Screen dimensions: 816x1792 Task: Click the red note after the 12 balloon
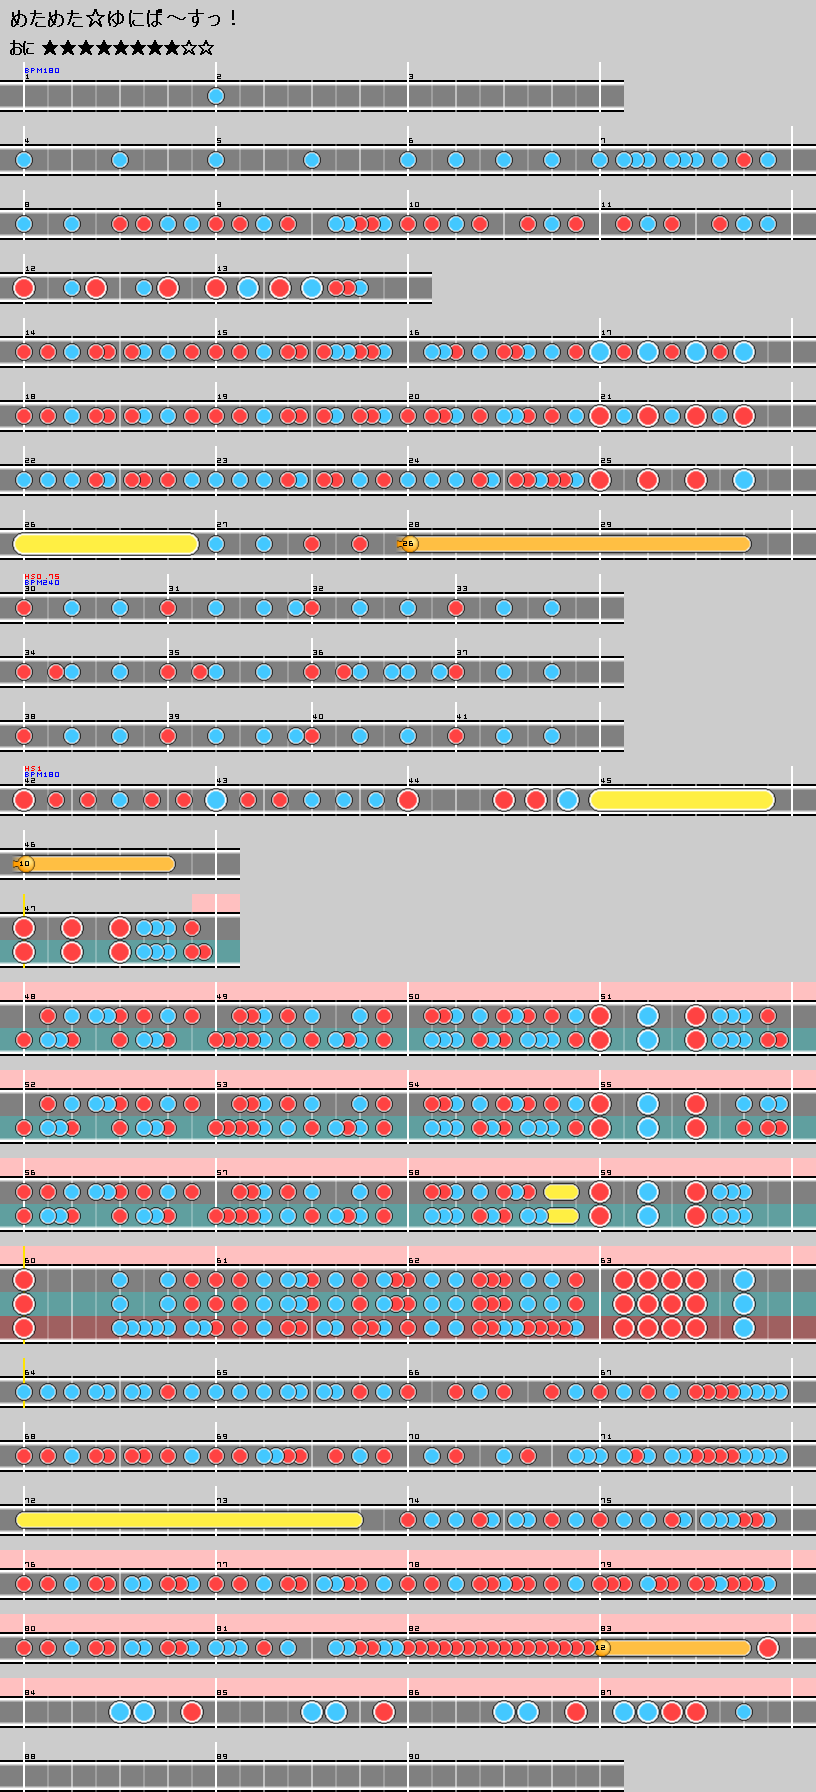(x=768, y=1648)
